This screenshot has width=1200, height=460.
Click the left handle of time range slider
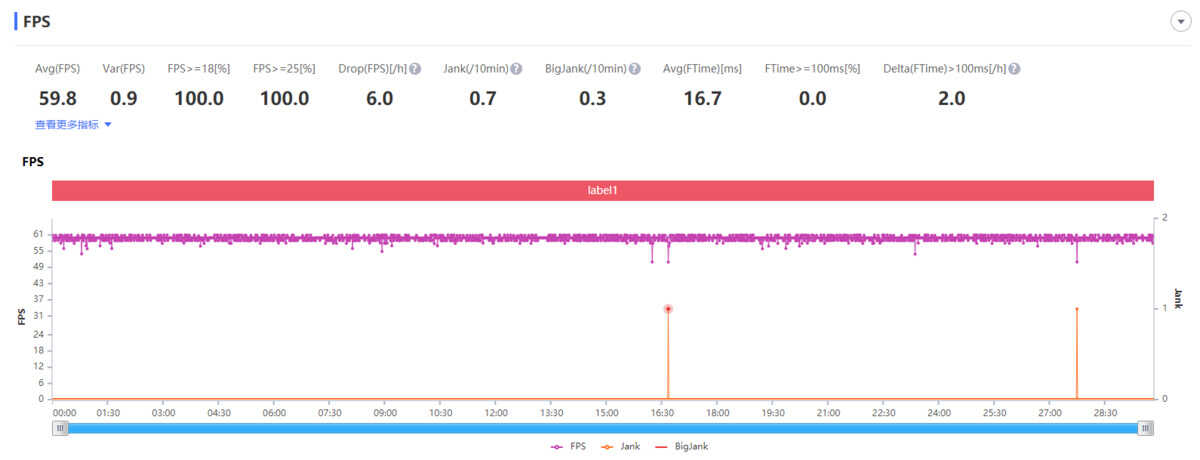[61, 428]
